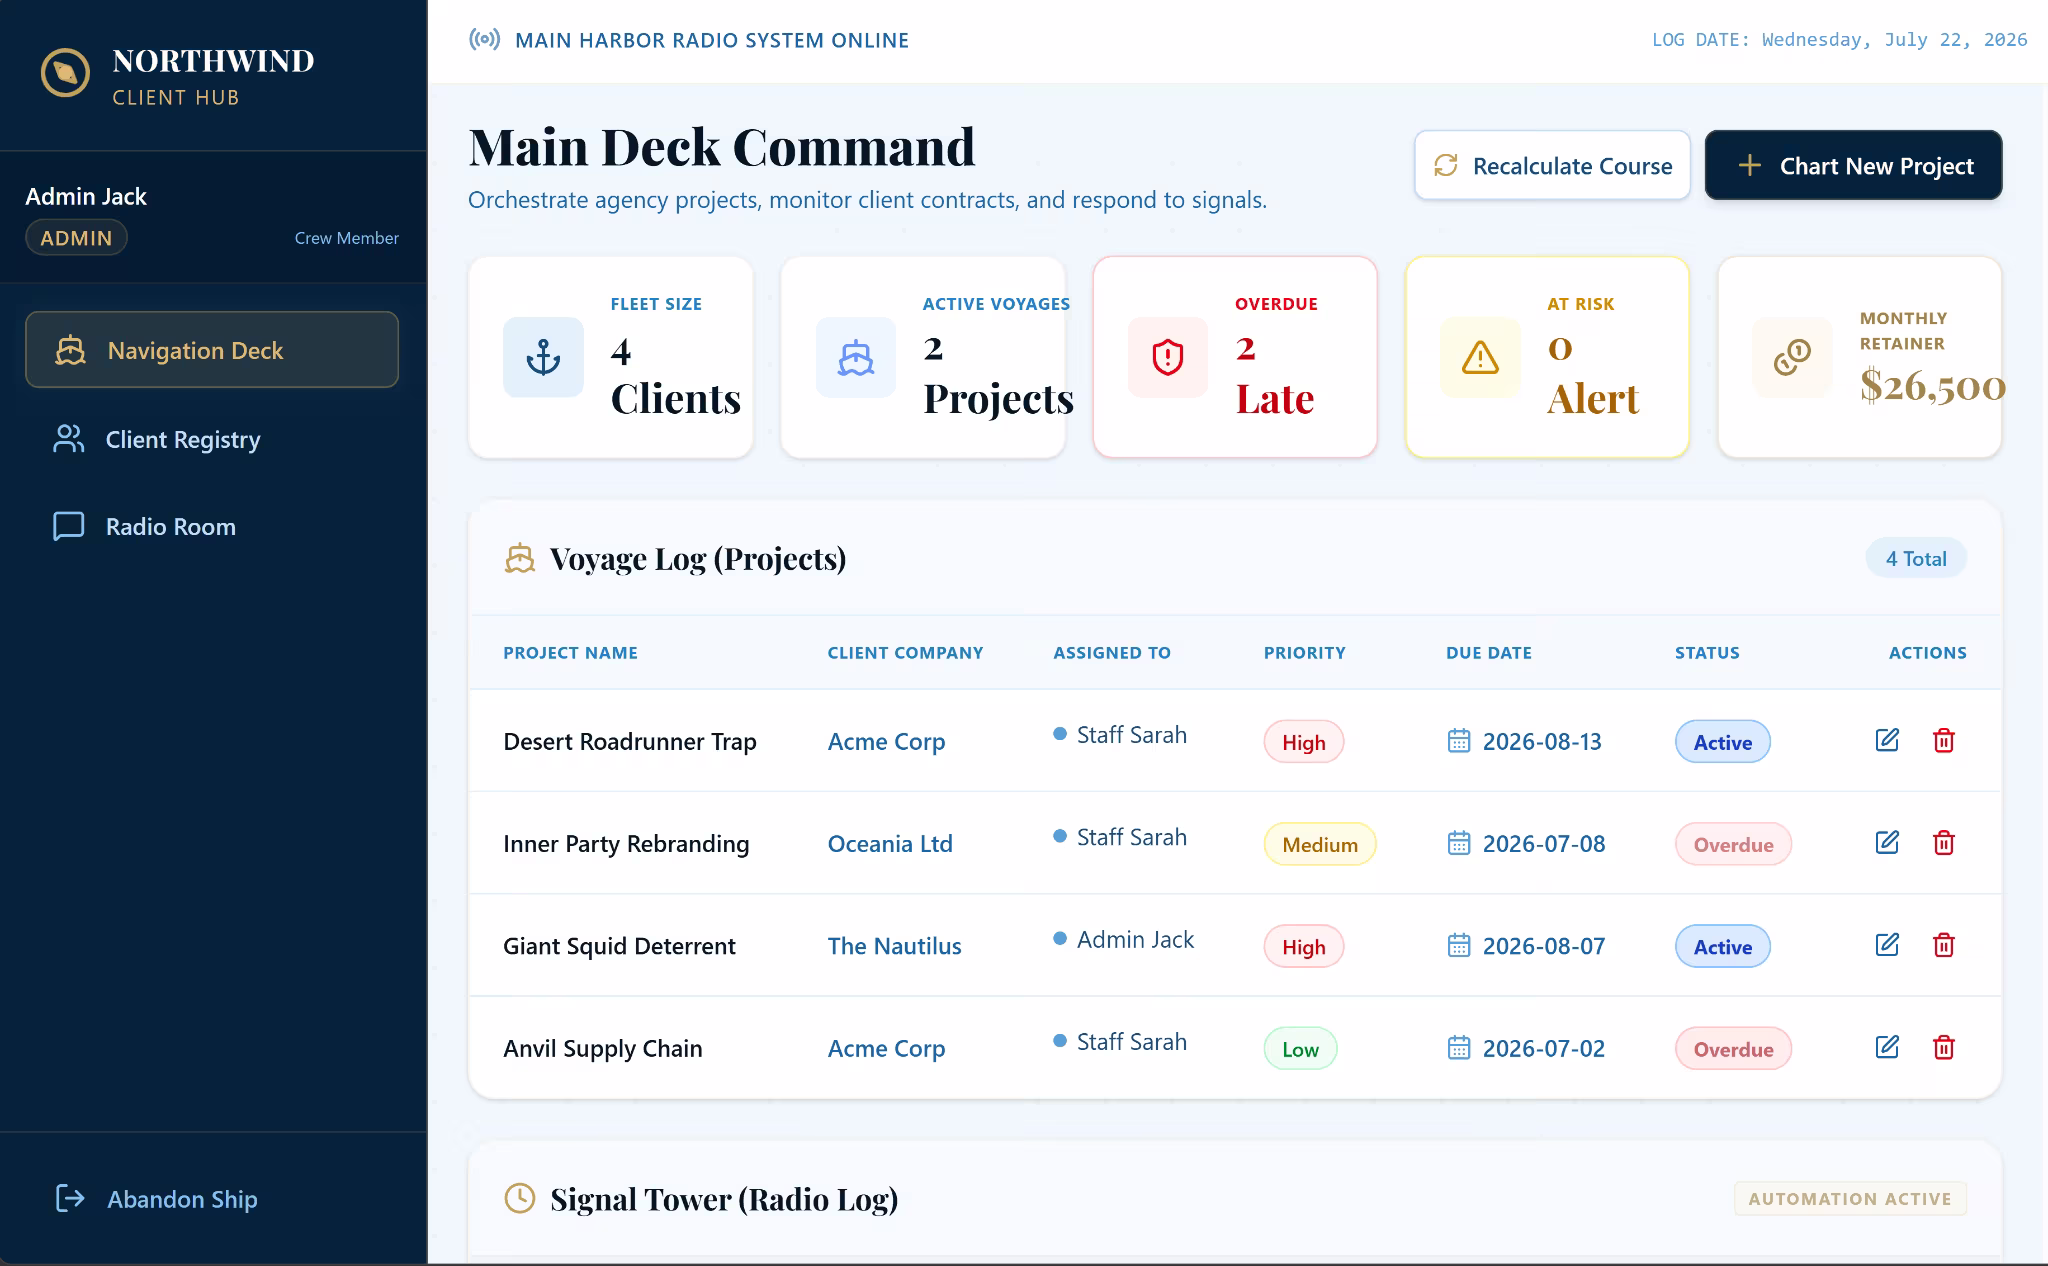
Task: Click Overdue status of Inner Party Rebranding
Action: click(x=1733, y=844)
